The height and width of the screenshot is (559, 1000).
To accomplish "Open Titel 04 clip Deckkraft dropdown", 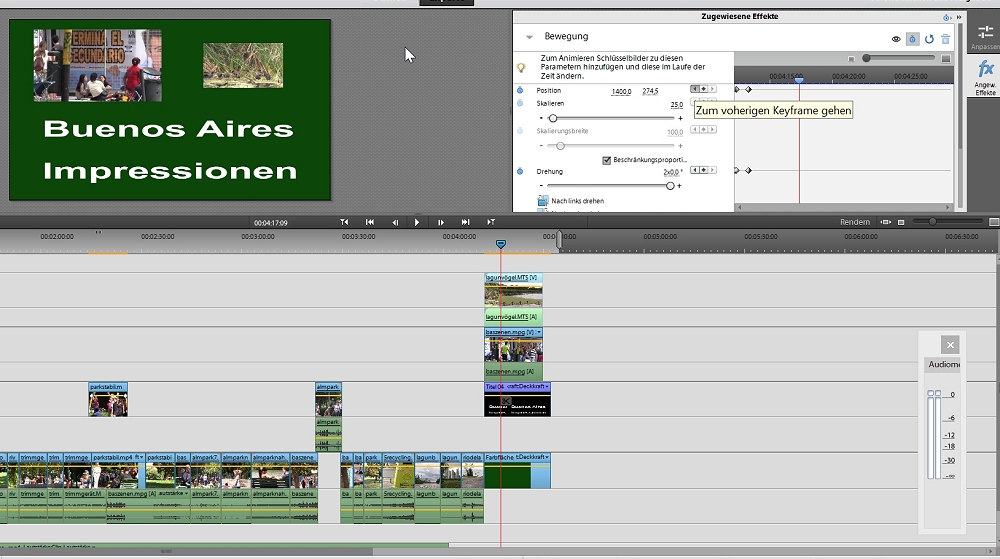I will pos(547,387).
